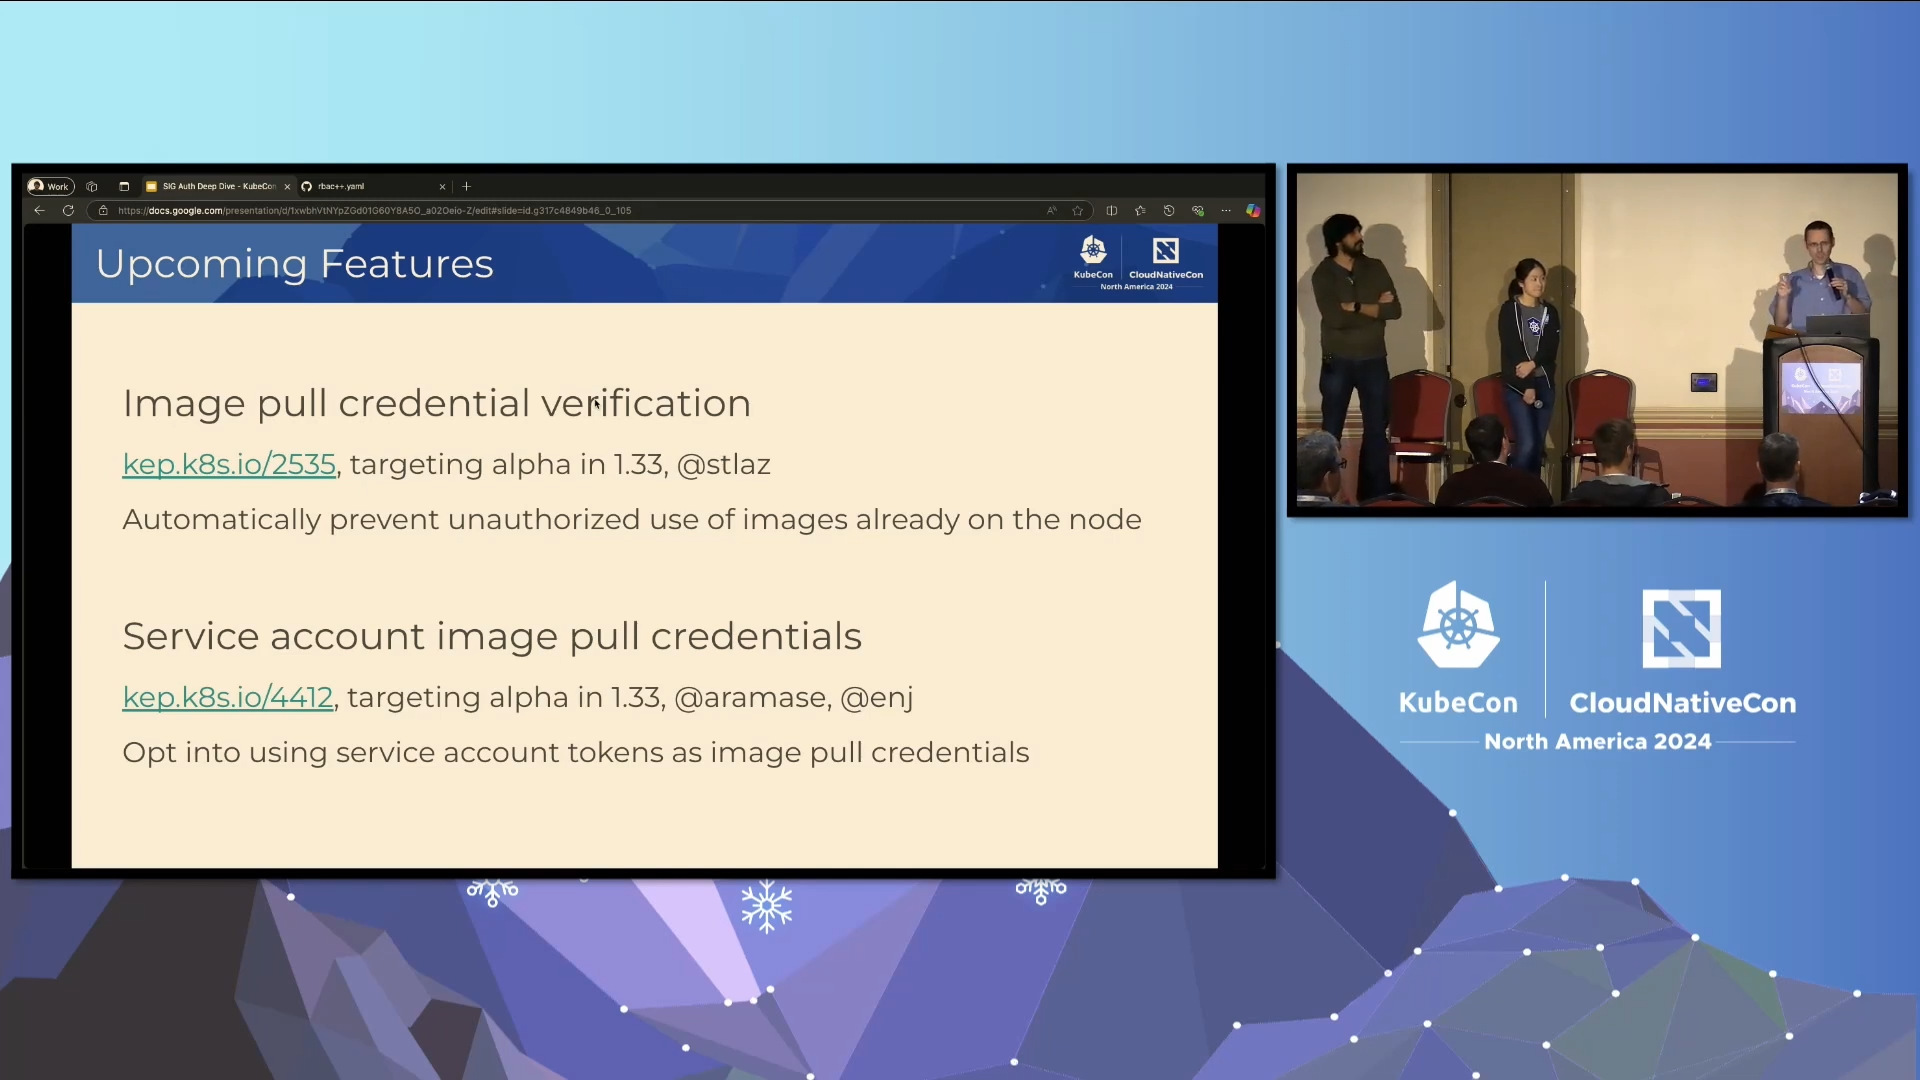Enter Read Aloud mode via A icon
The width and height of the screenshot is (1920, 1080).
[x=1051, y=210]
